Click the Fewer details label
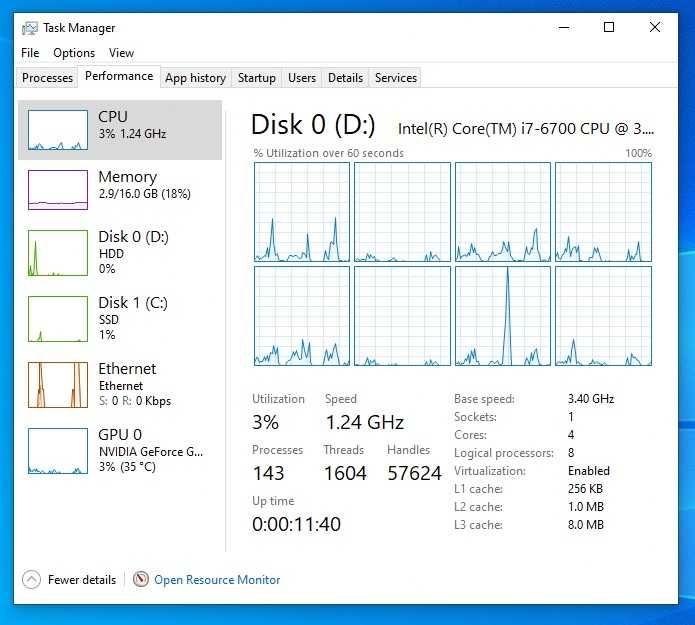 point(82,580)
